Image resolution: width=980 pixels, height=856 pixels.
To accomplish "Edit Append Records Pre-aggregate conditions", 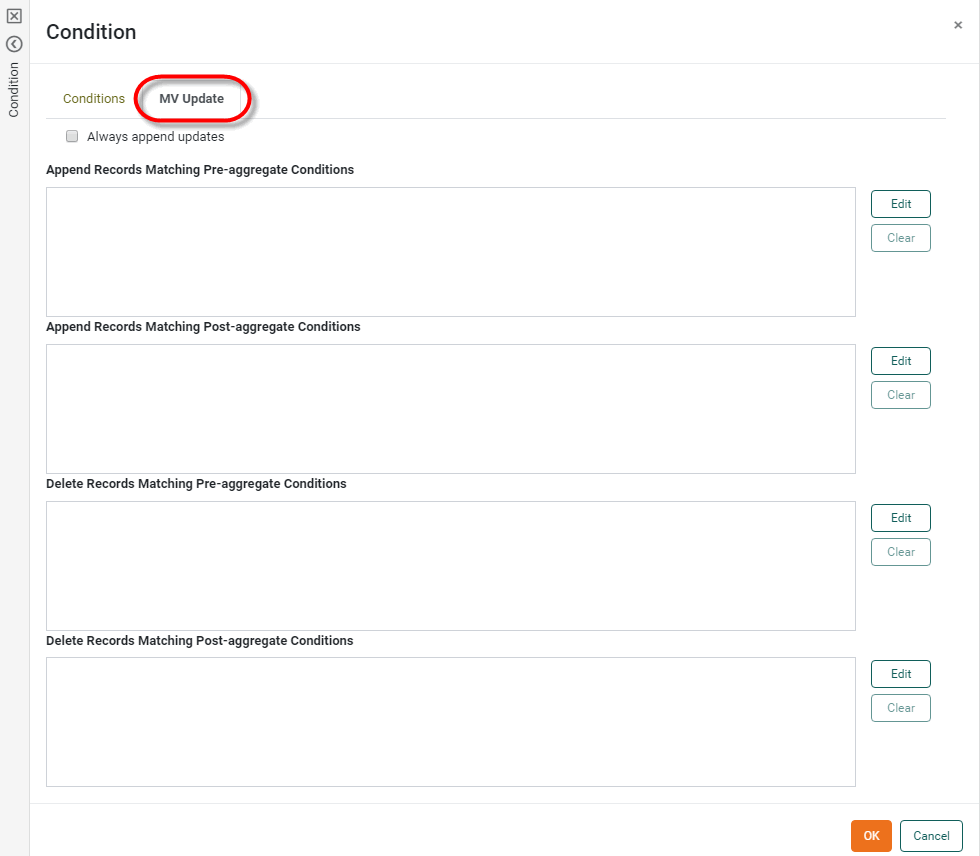I will click(x=900, y=204).
